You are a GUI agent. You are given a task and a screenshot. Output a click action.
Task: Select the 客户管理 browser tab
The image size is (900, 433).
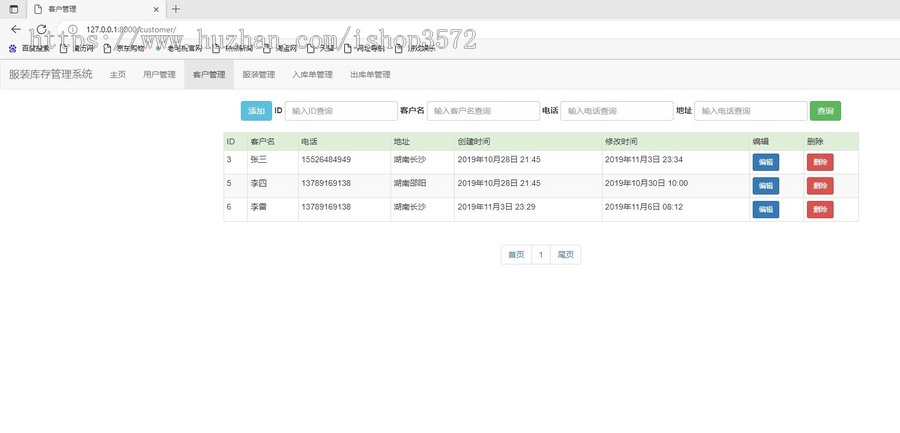click(95, 9)
